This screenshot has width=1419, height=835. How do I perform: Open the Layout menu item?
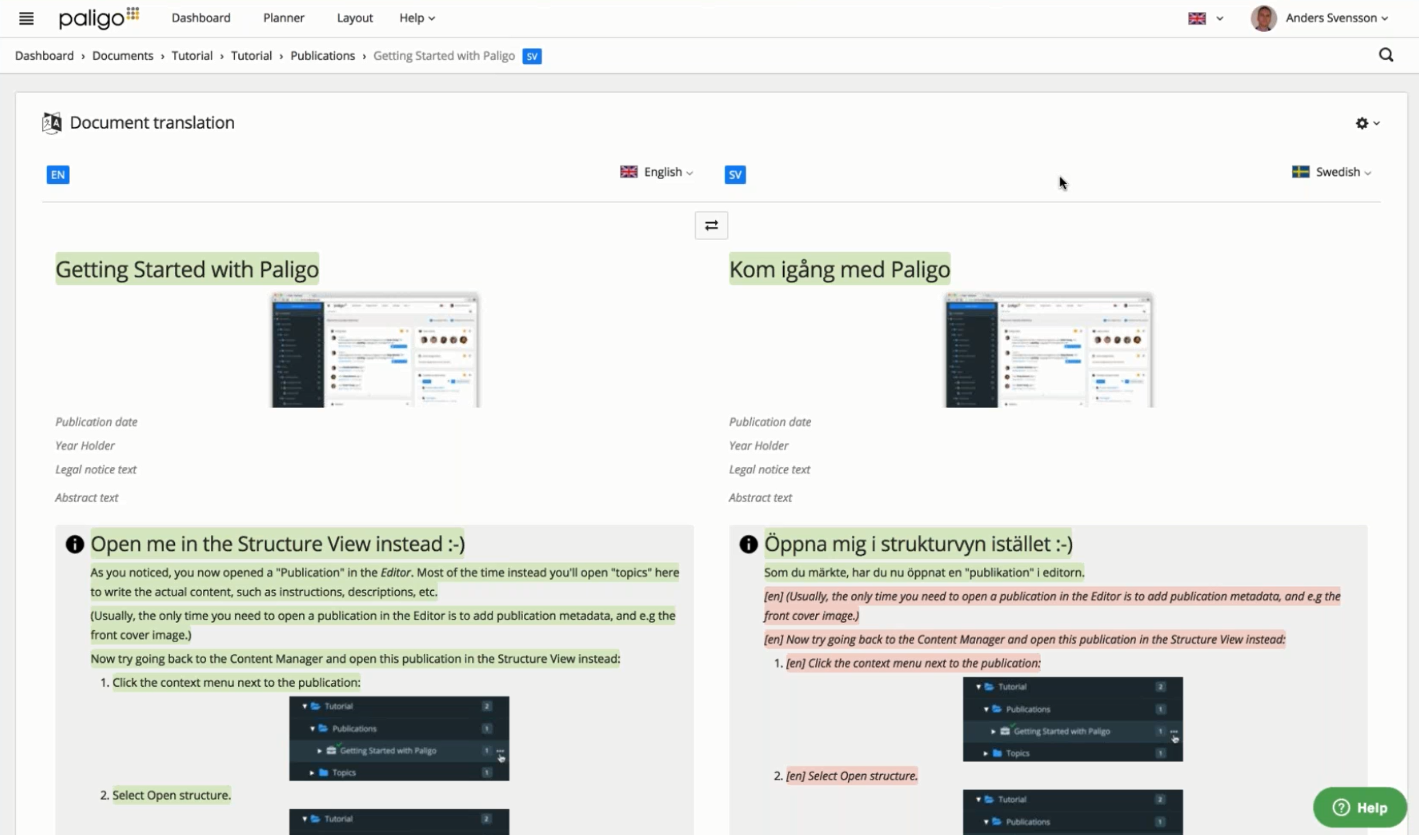(x=355, y=18)
